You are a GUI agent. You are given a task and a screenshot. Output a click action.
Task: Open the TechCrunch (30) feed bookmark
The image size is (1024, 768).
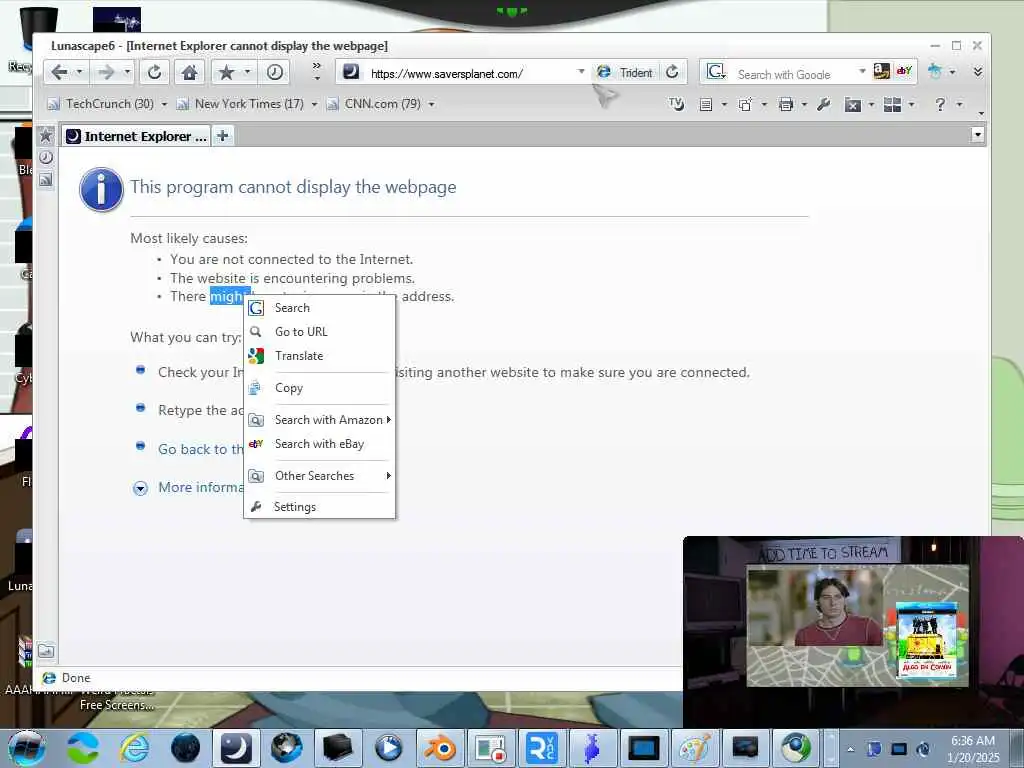[x=101, y=104]
